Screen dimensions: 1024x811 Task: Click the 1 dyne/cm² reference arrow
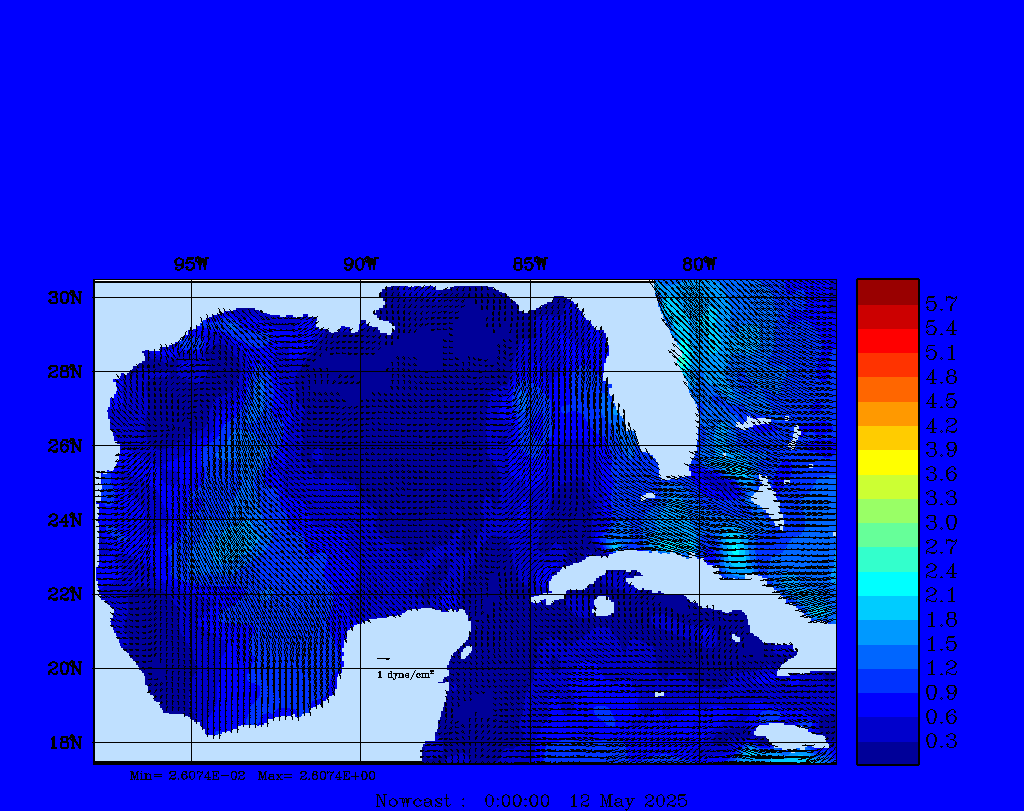[x=383, y=658]
